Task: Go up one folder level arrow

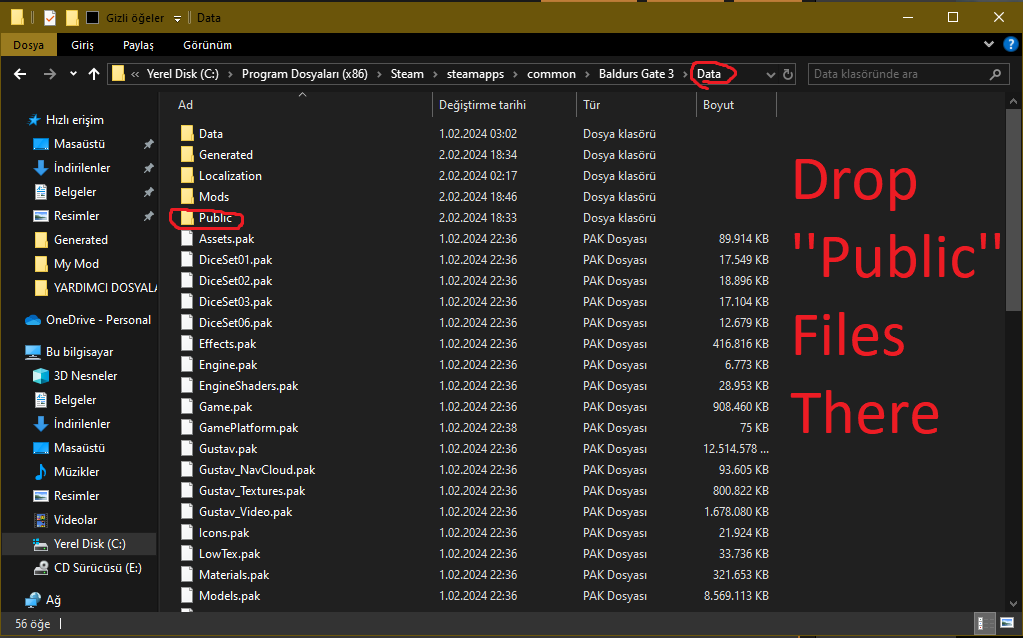Action: click(x=94, y=74)
